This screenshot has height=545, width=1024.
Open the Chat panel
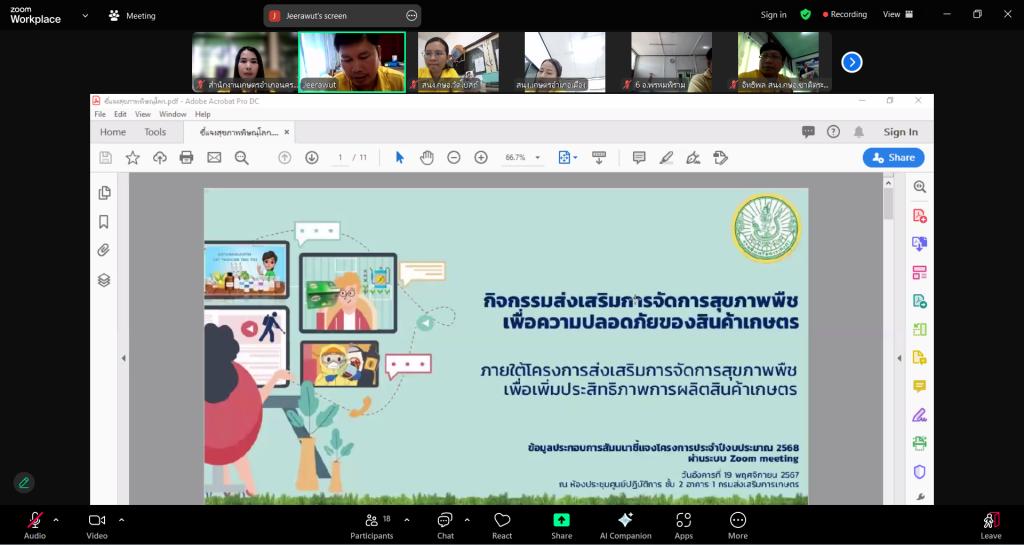click(x=445, y=525)
